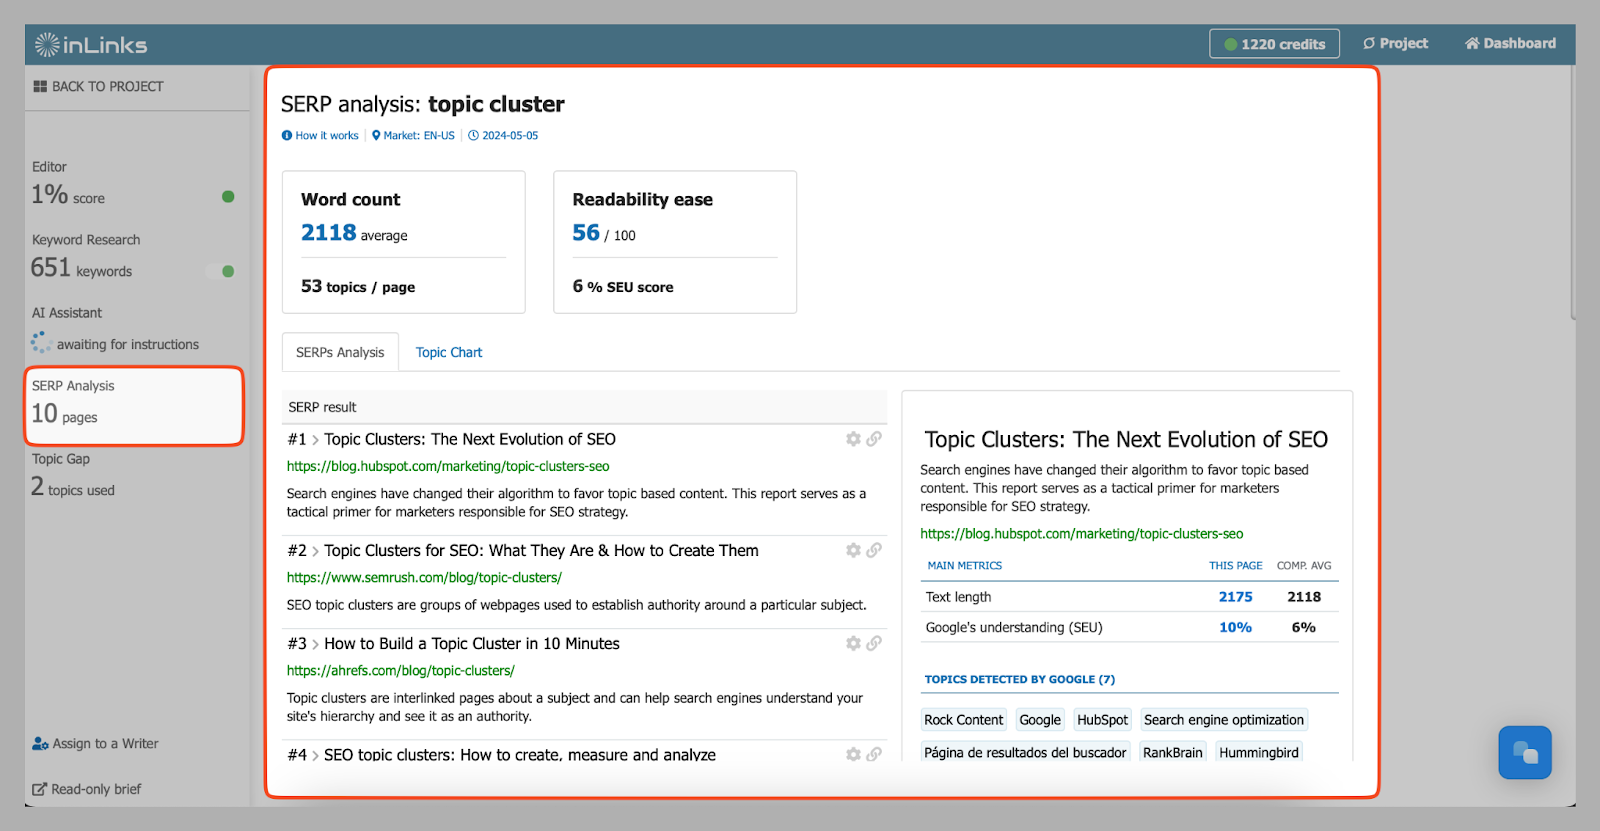Viewport: 1600px width, 831px height.
Task: Click the clock icon beside 2024-05-05
Action: [474, 136]
